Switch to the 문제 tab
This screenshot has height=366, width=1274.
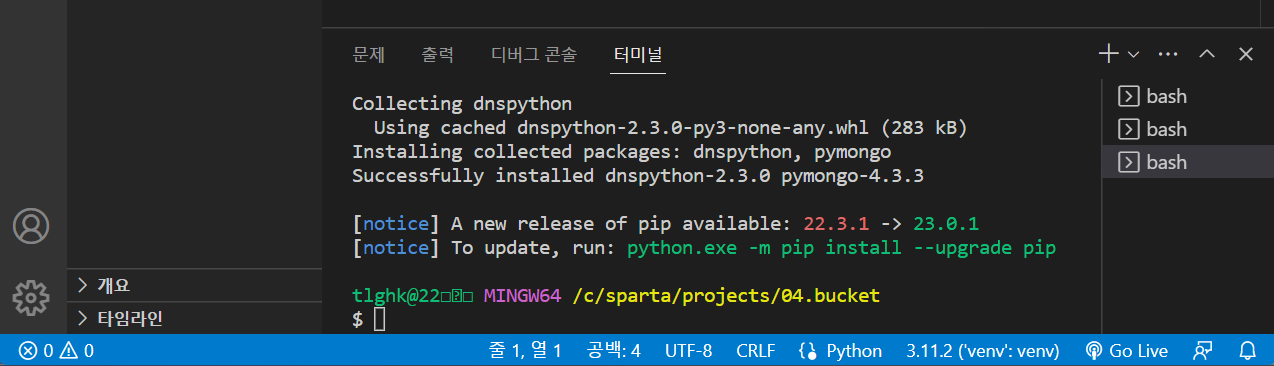pos(369,55)
